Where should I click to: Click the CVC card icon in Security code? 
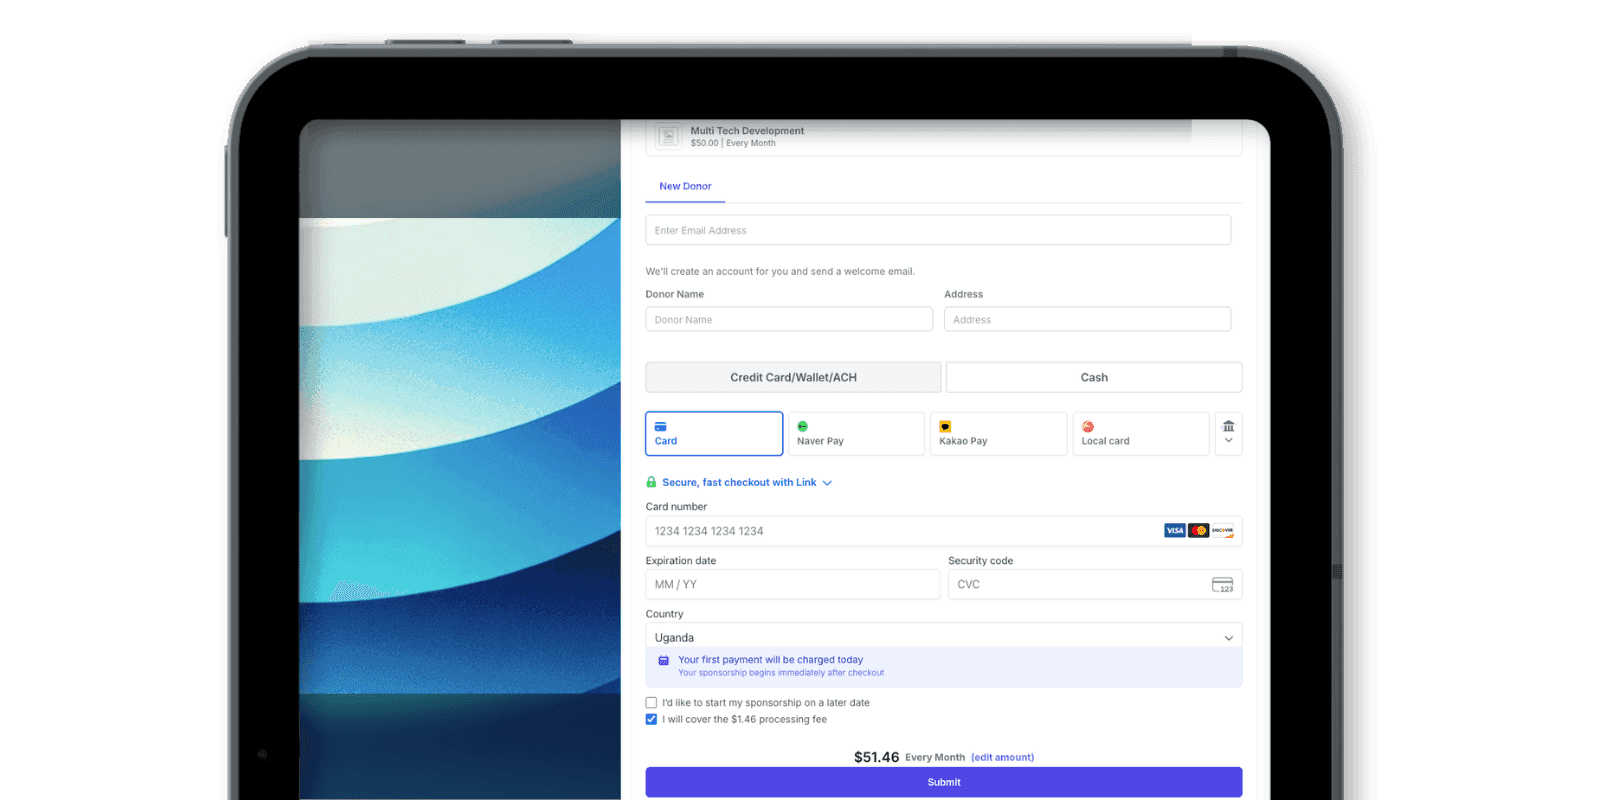tap(1222, 585)
